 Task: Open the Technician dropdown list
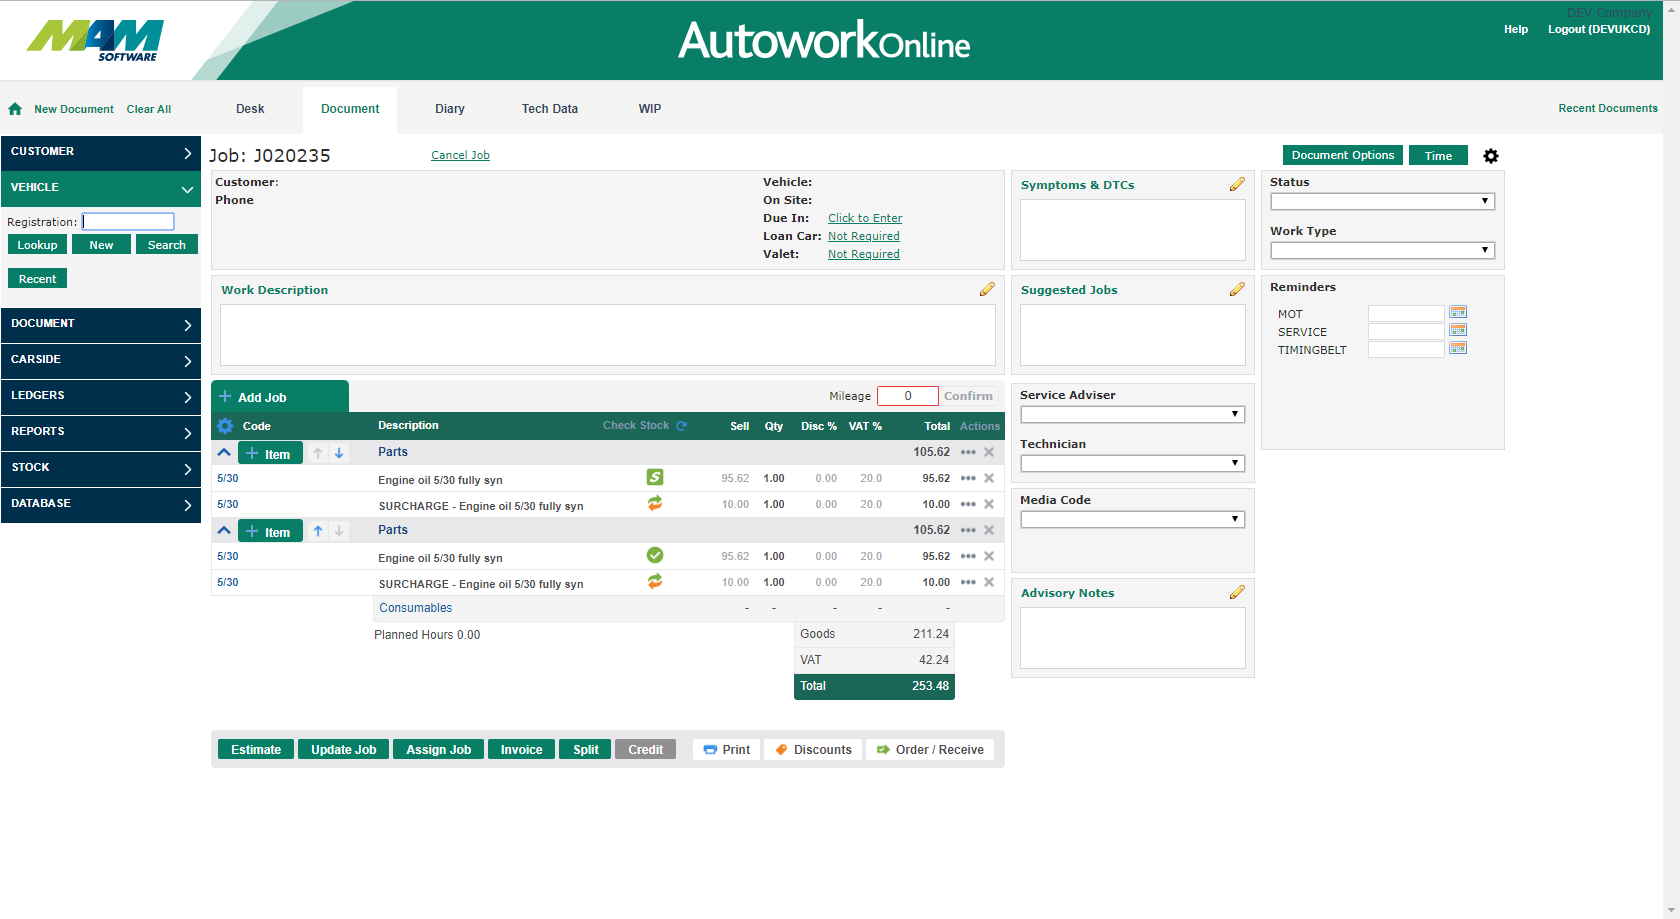tap(1132, 463)
